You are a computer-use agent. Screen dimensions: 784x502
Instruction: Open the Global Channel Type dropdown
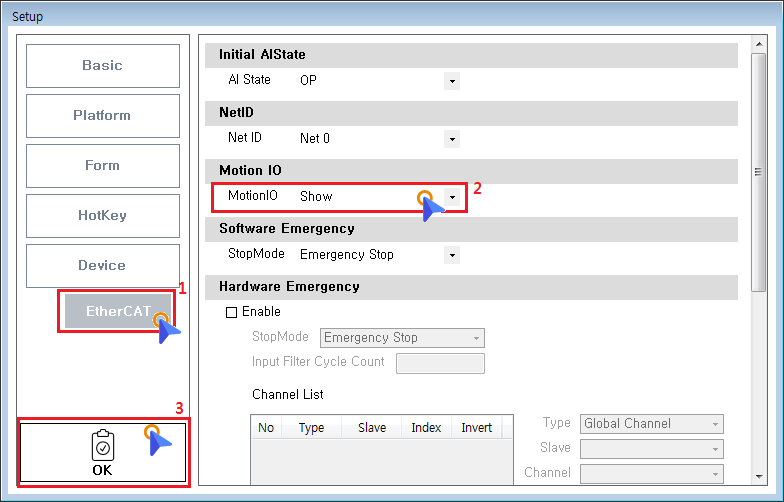tap(652, 424)
